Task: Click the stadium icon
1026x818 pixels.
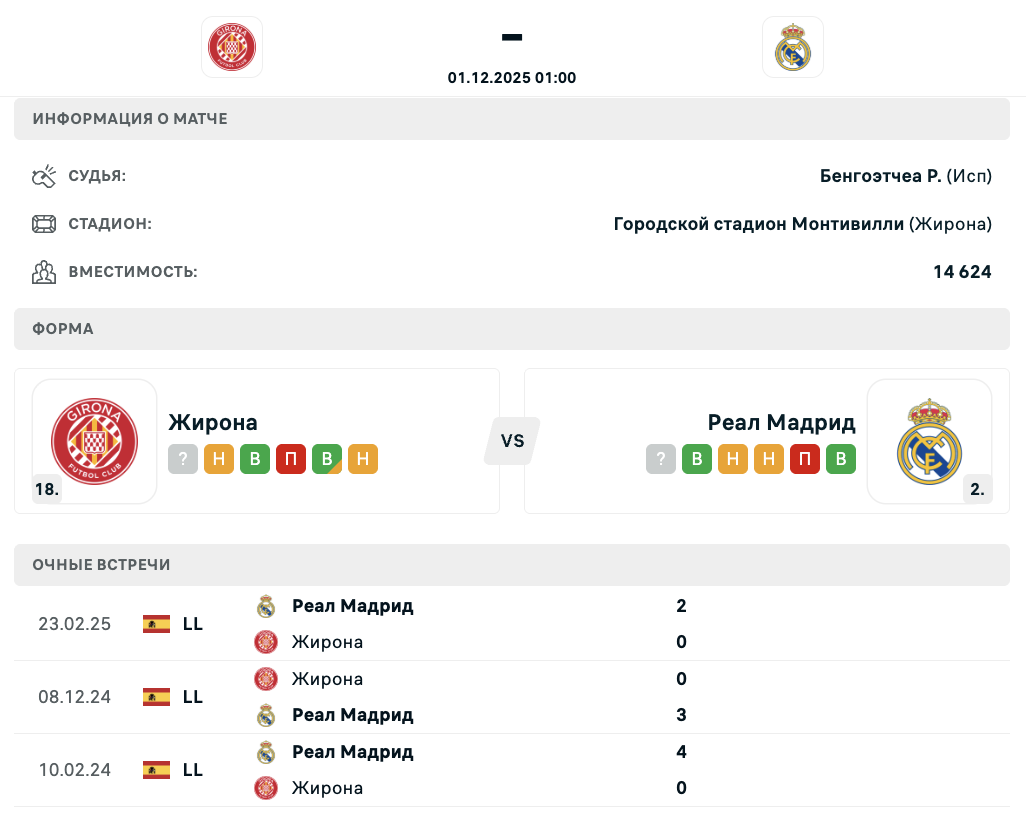Action: [44, 224]
